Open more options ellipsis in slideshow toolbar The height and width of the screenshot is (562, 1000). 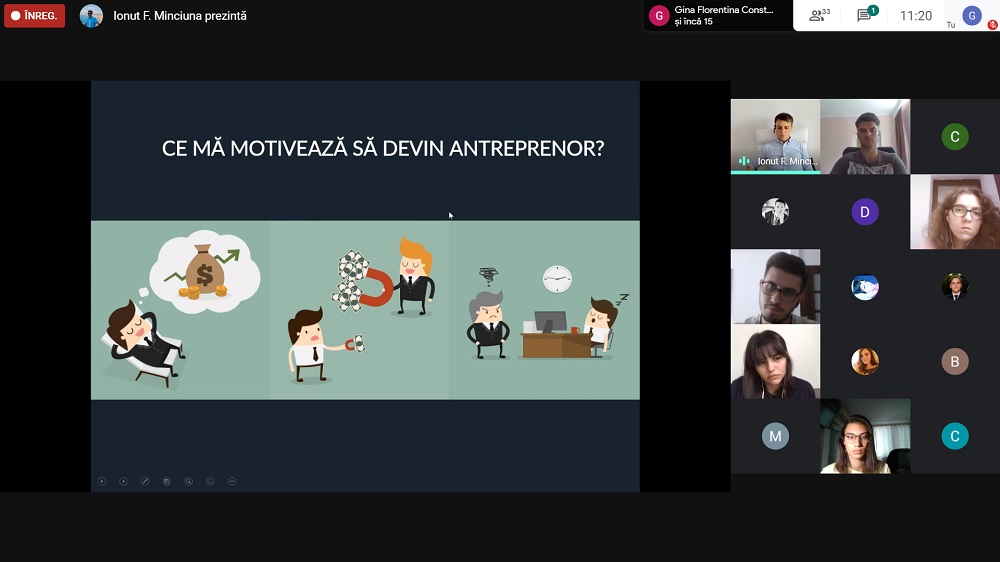pos(232,481)
